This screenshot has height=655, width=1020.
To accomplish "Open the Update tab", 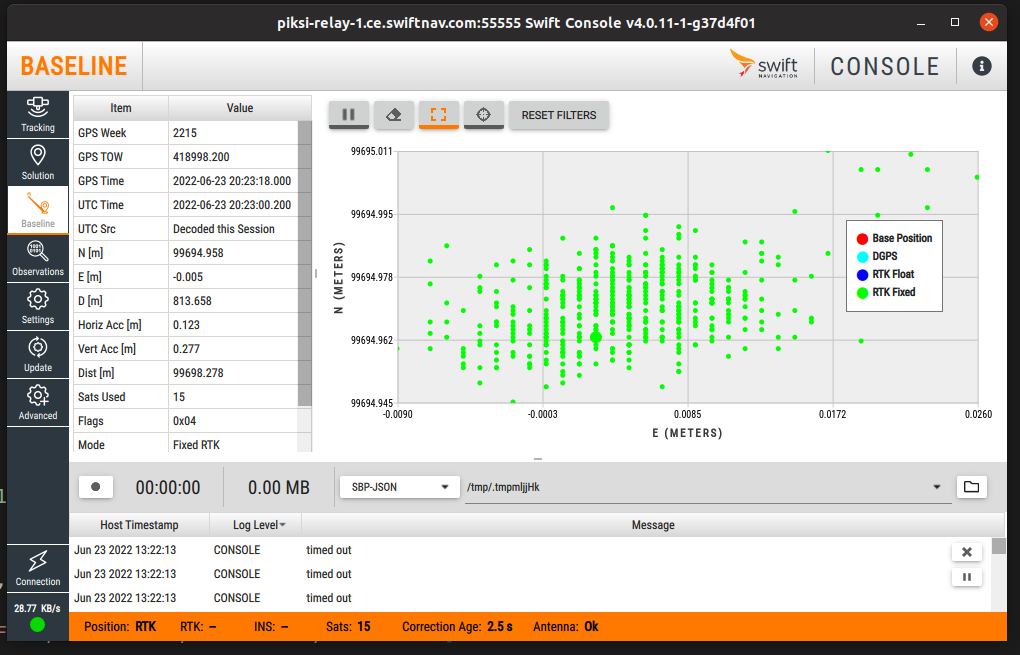I will (x=38, y=355).
